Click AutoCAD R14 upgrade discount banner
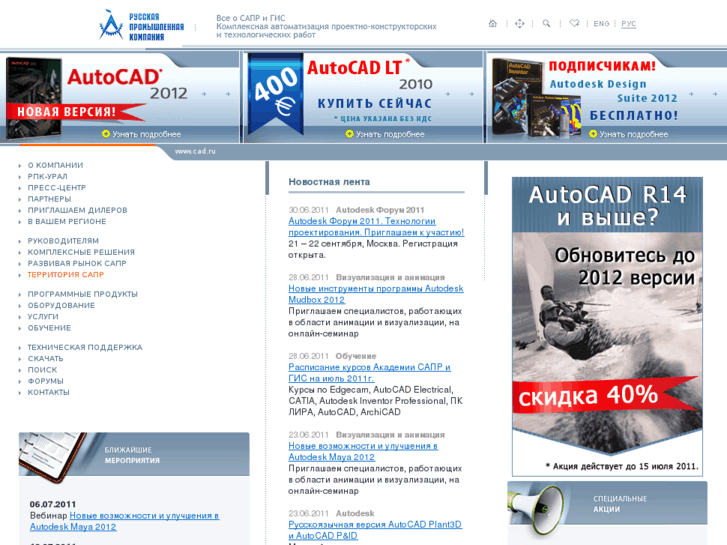Screen dimensions: 727x545 (x=607, y=327)
